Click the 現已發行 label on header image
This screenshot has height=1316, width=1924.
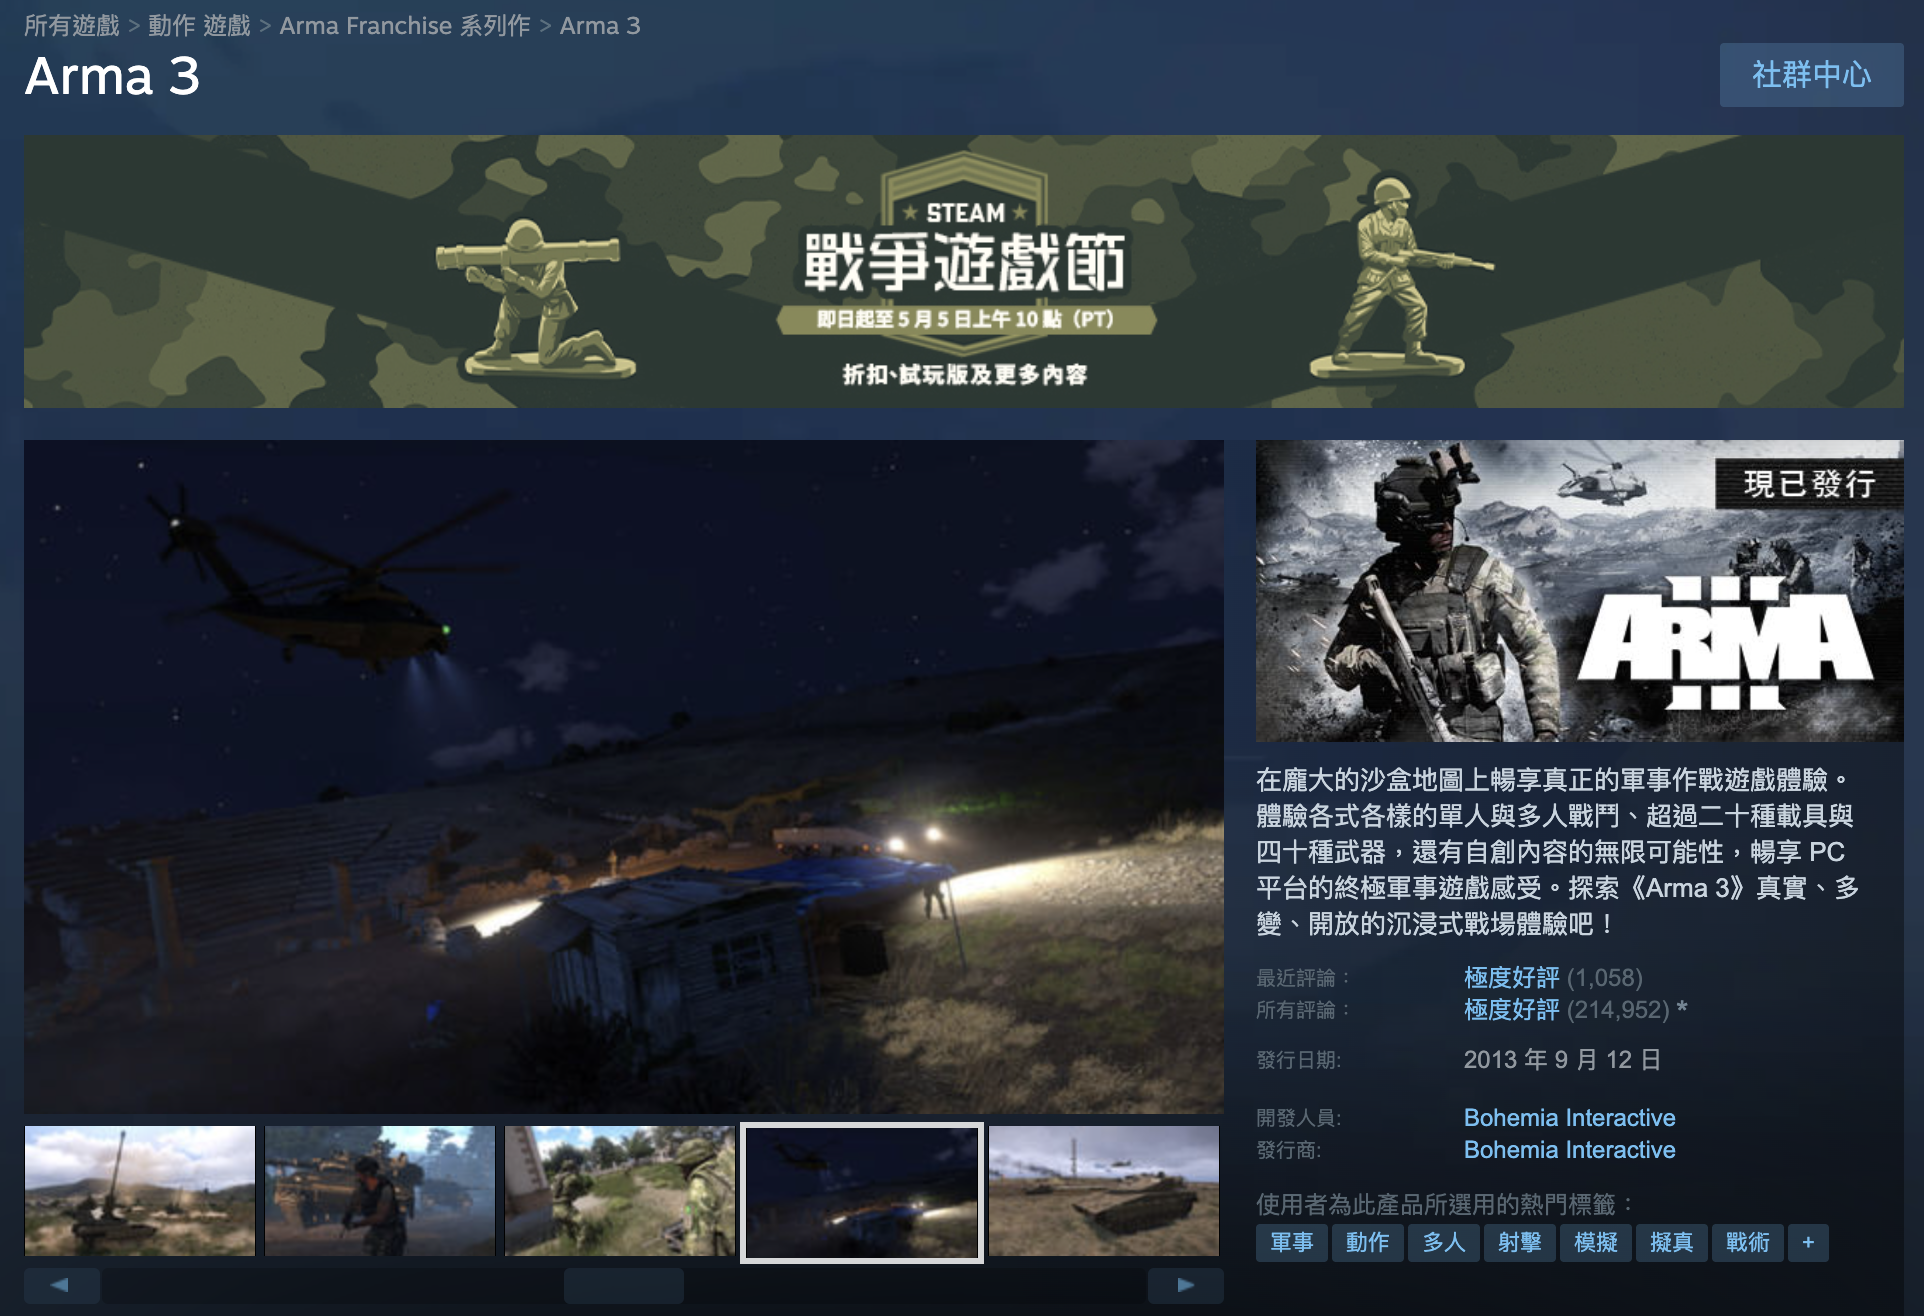click(x=1809, y=484)
